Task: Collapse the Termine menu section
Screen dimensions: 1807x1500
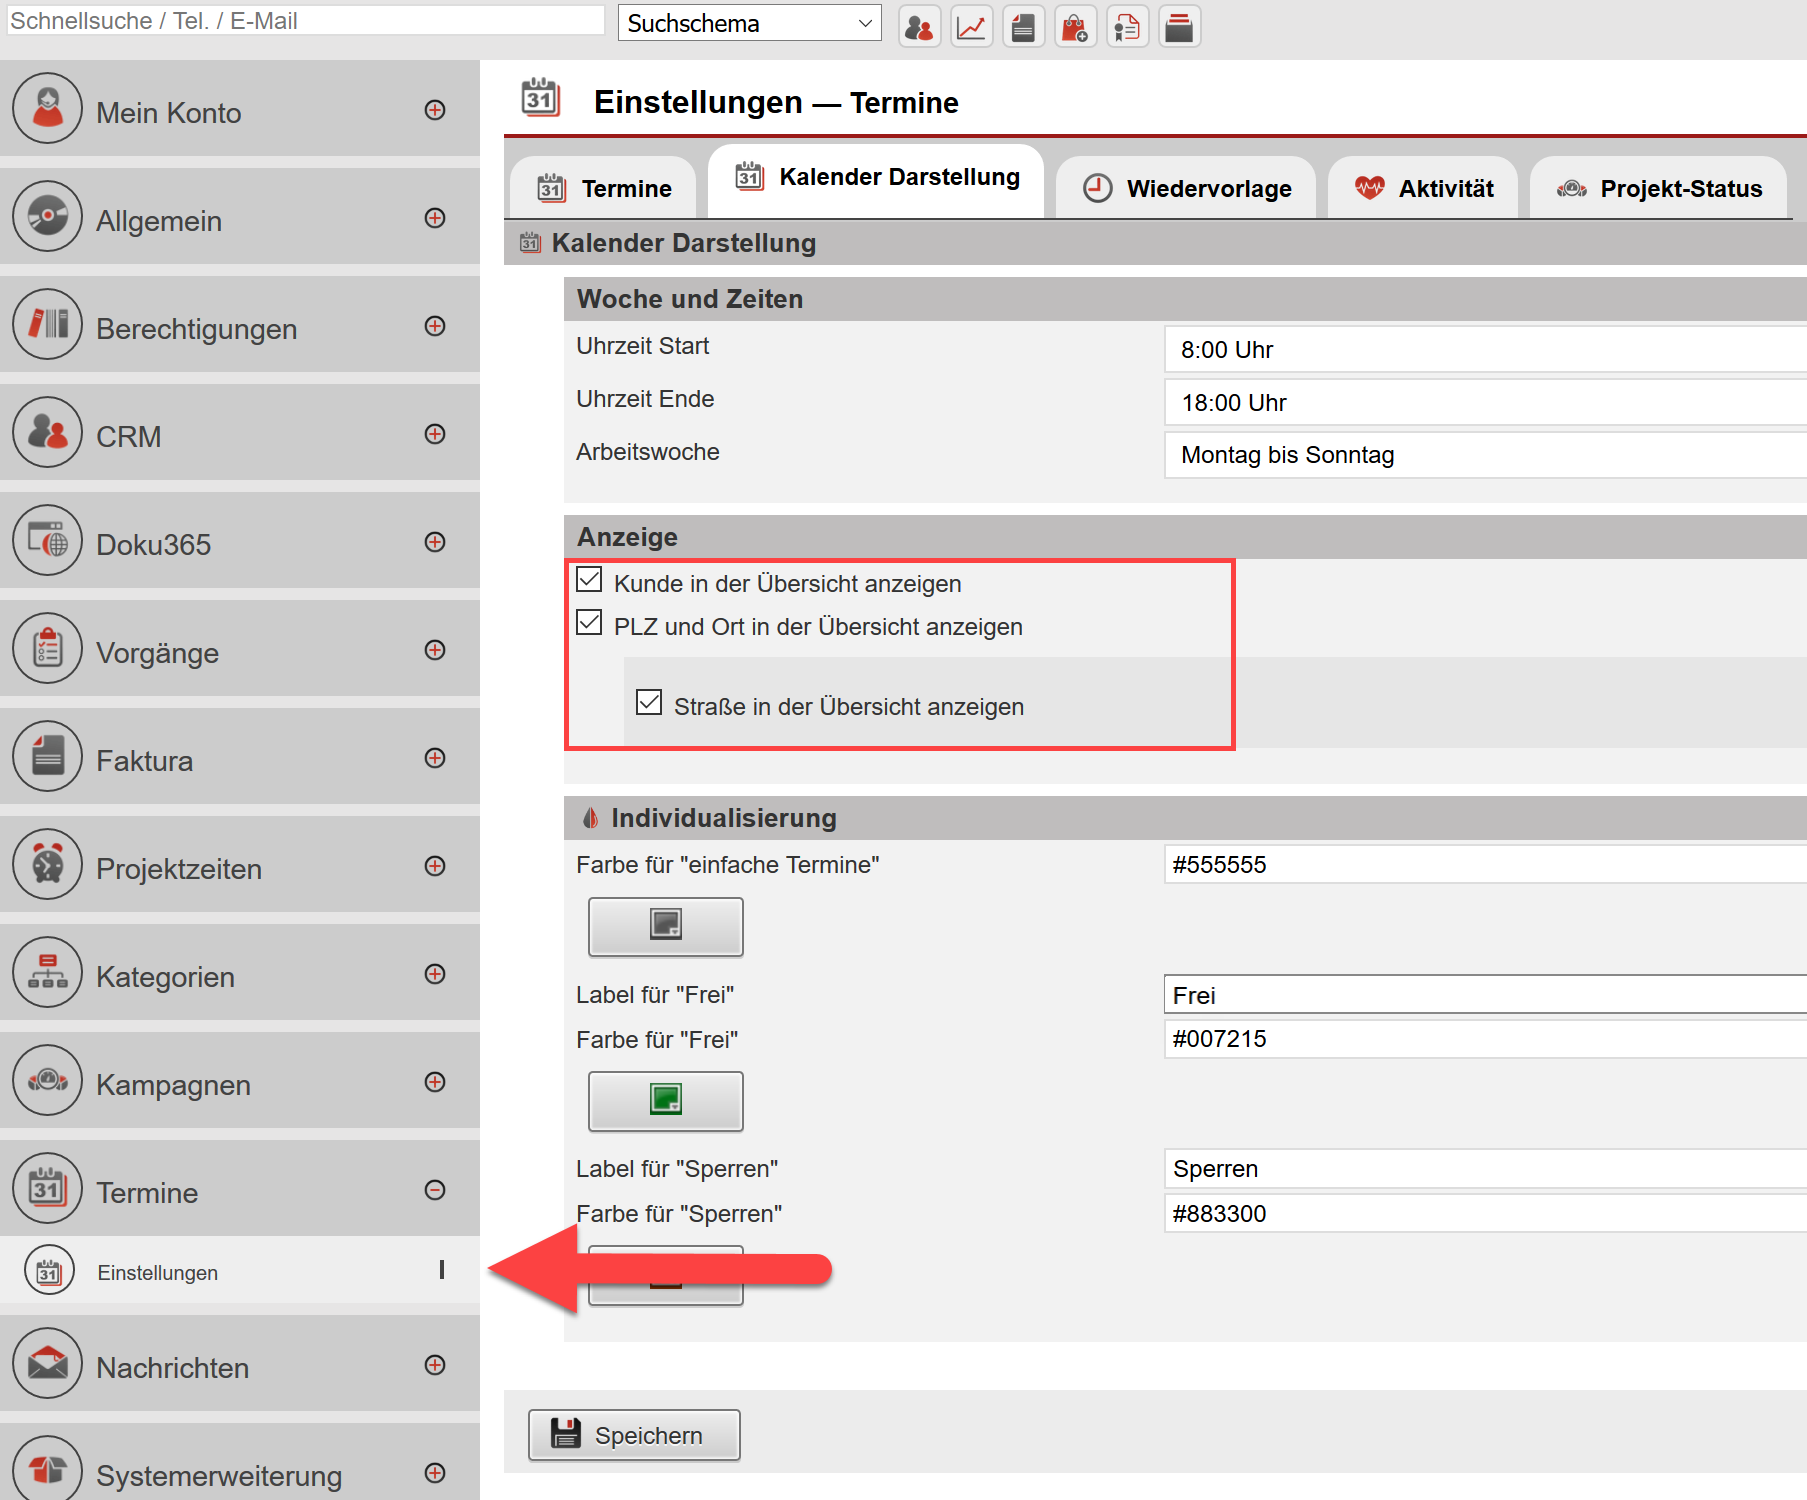Action: 435,1190
